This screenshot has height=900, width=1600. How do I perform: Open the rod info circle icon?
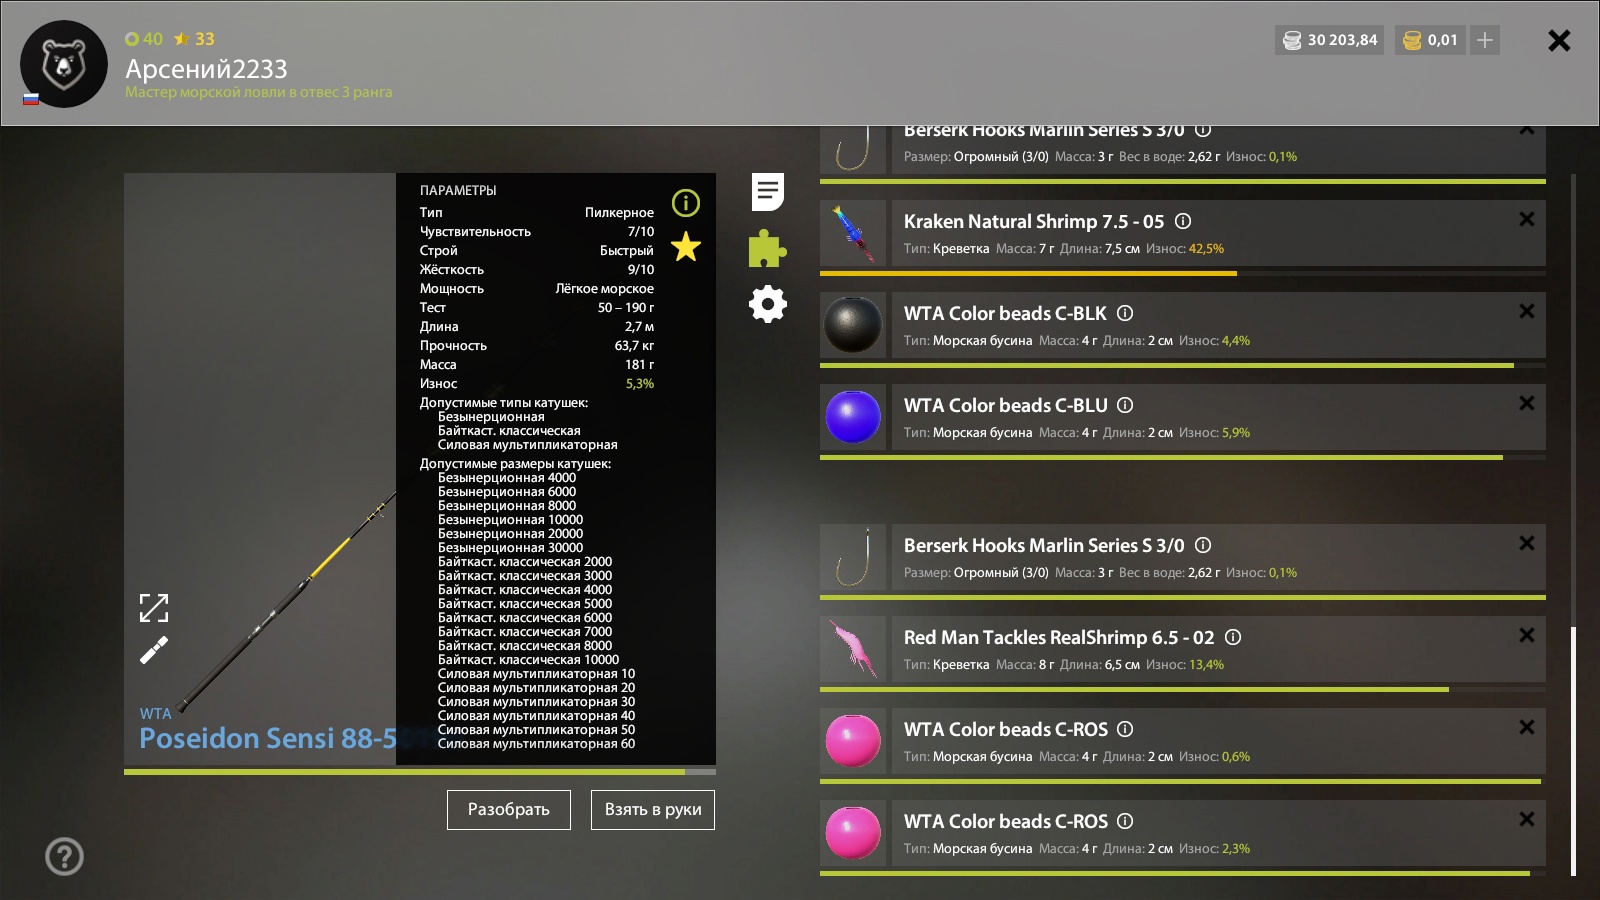(x=686, y=203)
